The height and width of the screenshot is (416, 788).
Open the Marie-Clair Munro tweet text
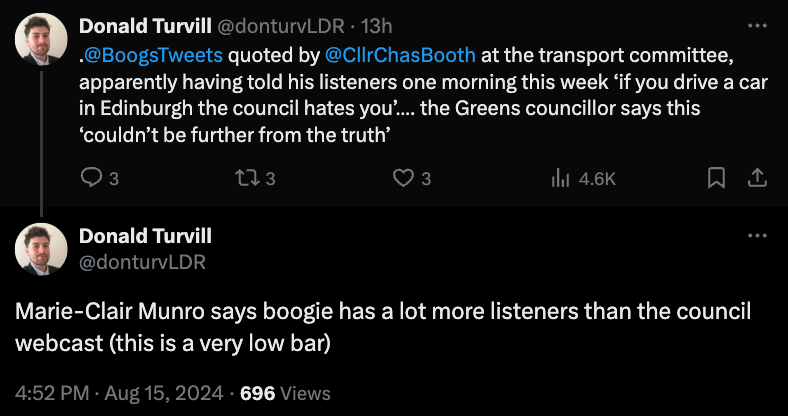pyautogui.click(x=380, y=325)
